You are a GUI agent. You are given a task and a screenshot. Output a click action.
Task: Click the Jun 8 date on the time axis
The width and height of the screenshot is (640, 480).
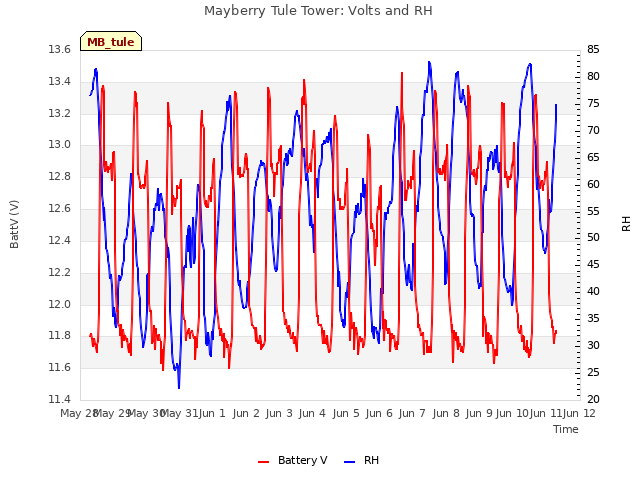point(446,413)
